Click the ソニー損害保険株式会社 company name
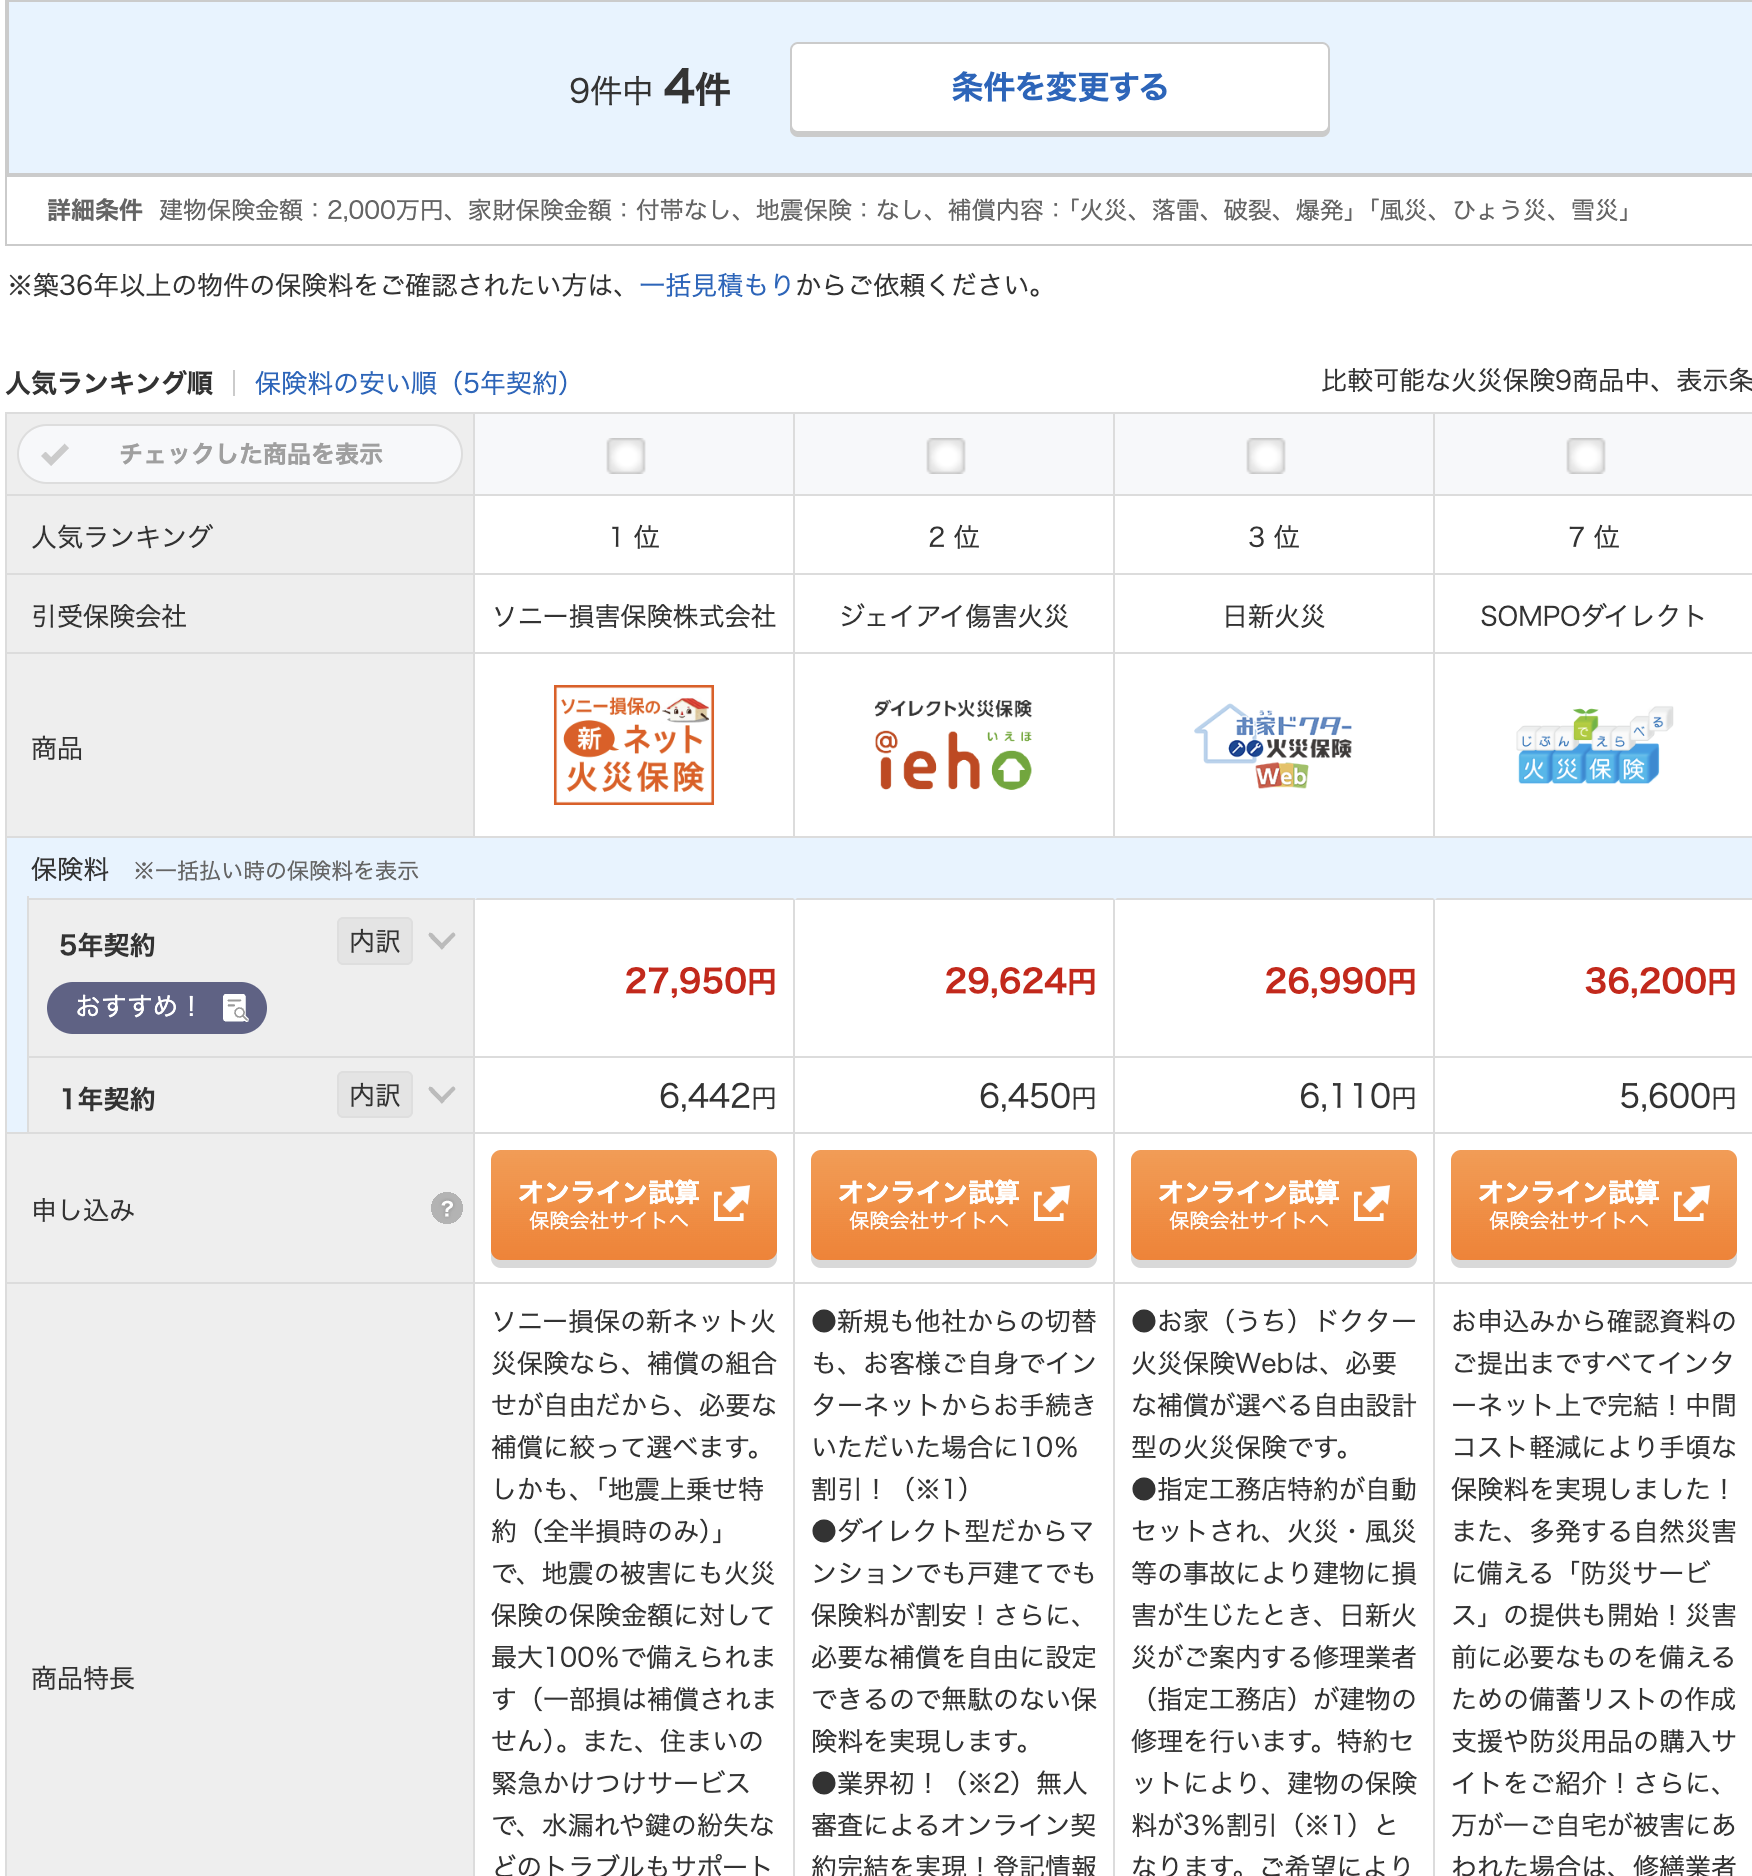This screenshot has width=1752, height=1876. click(x=634, y=616)
